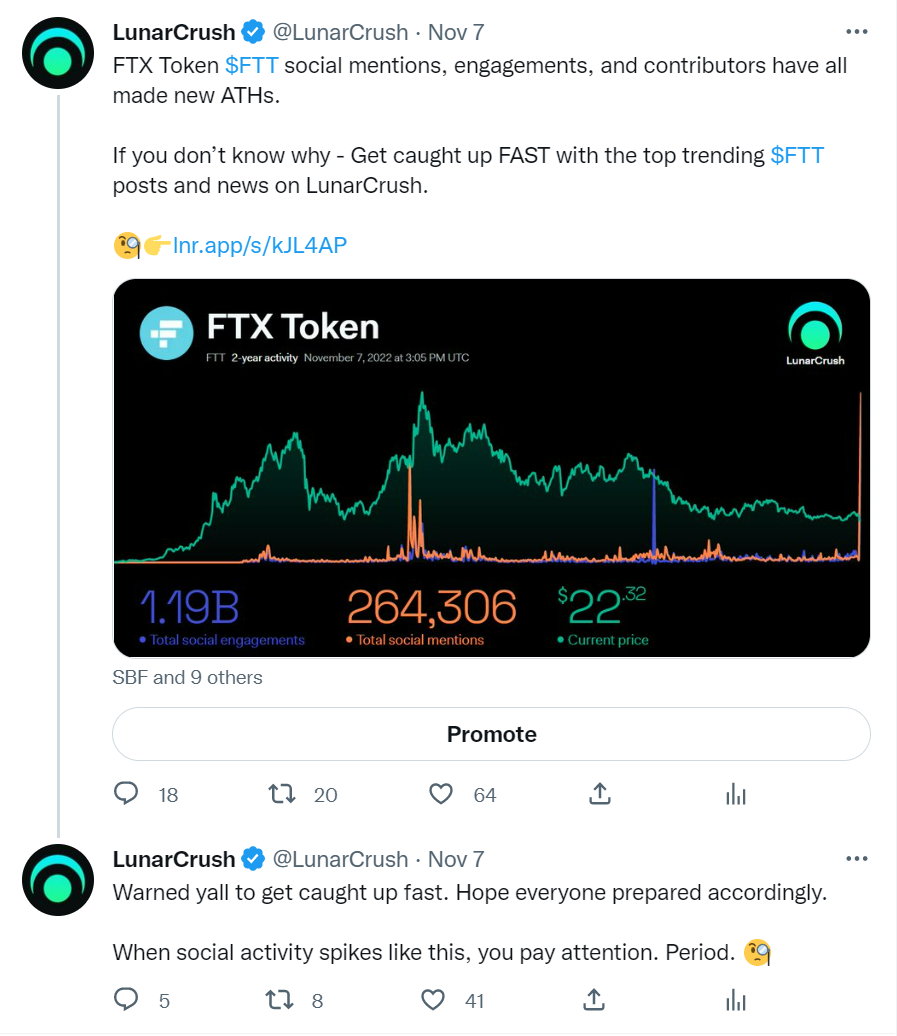Open the lnr.app/s/kJL4AP link

260,245
